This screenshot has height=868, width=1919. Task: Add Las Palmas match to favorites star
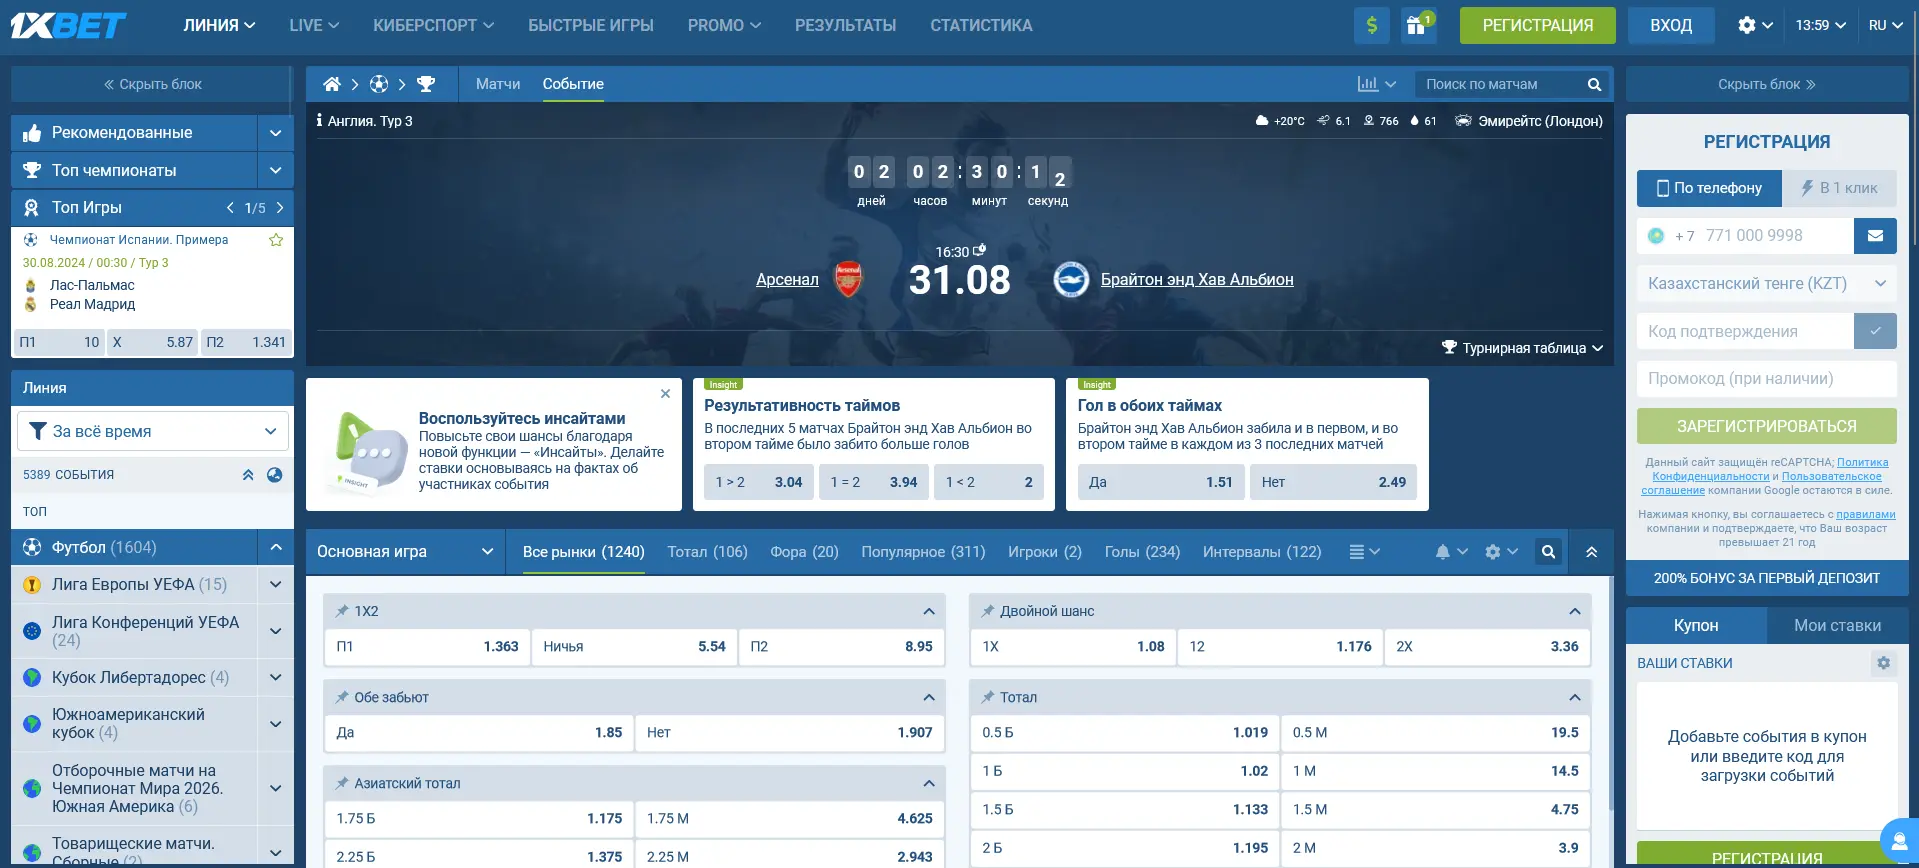[276, 240]
